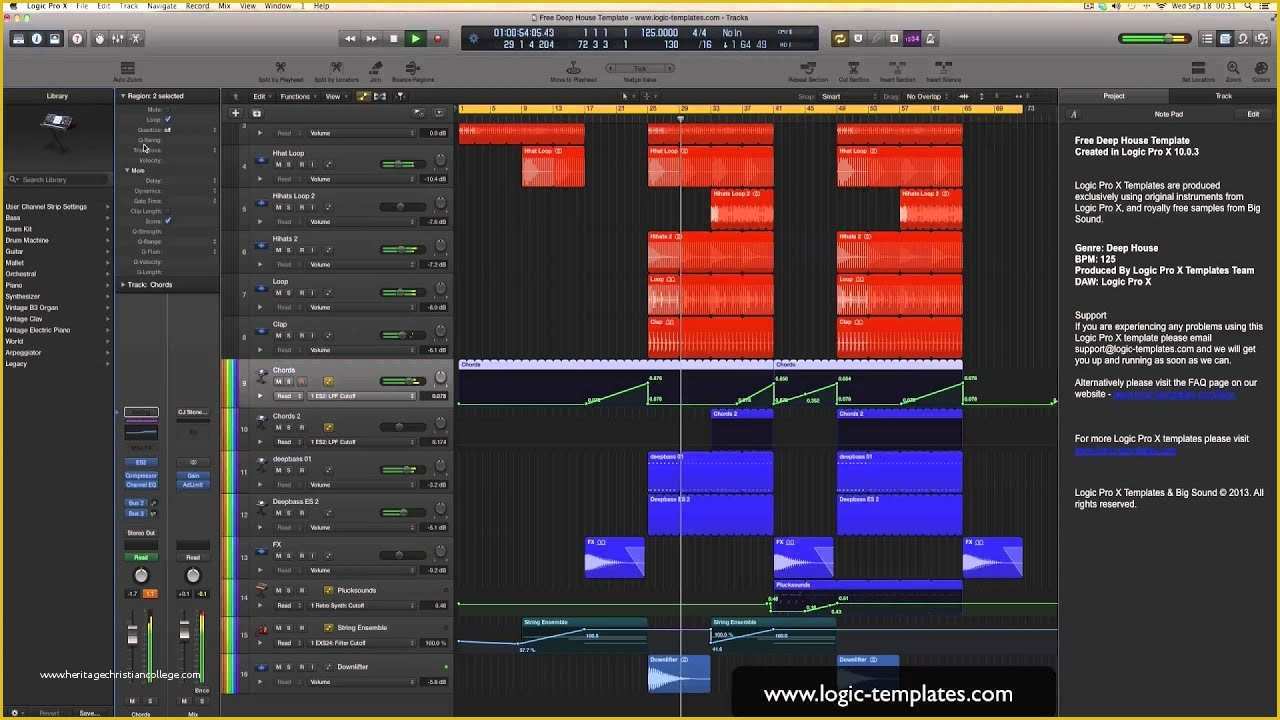
Task: Click Repeat Section toolbar icon
Action: [808, 72]
